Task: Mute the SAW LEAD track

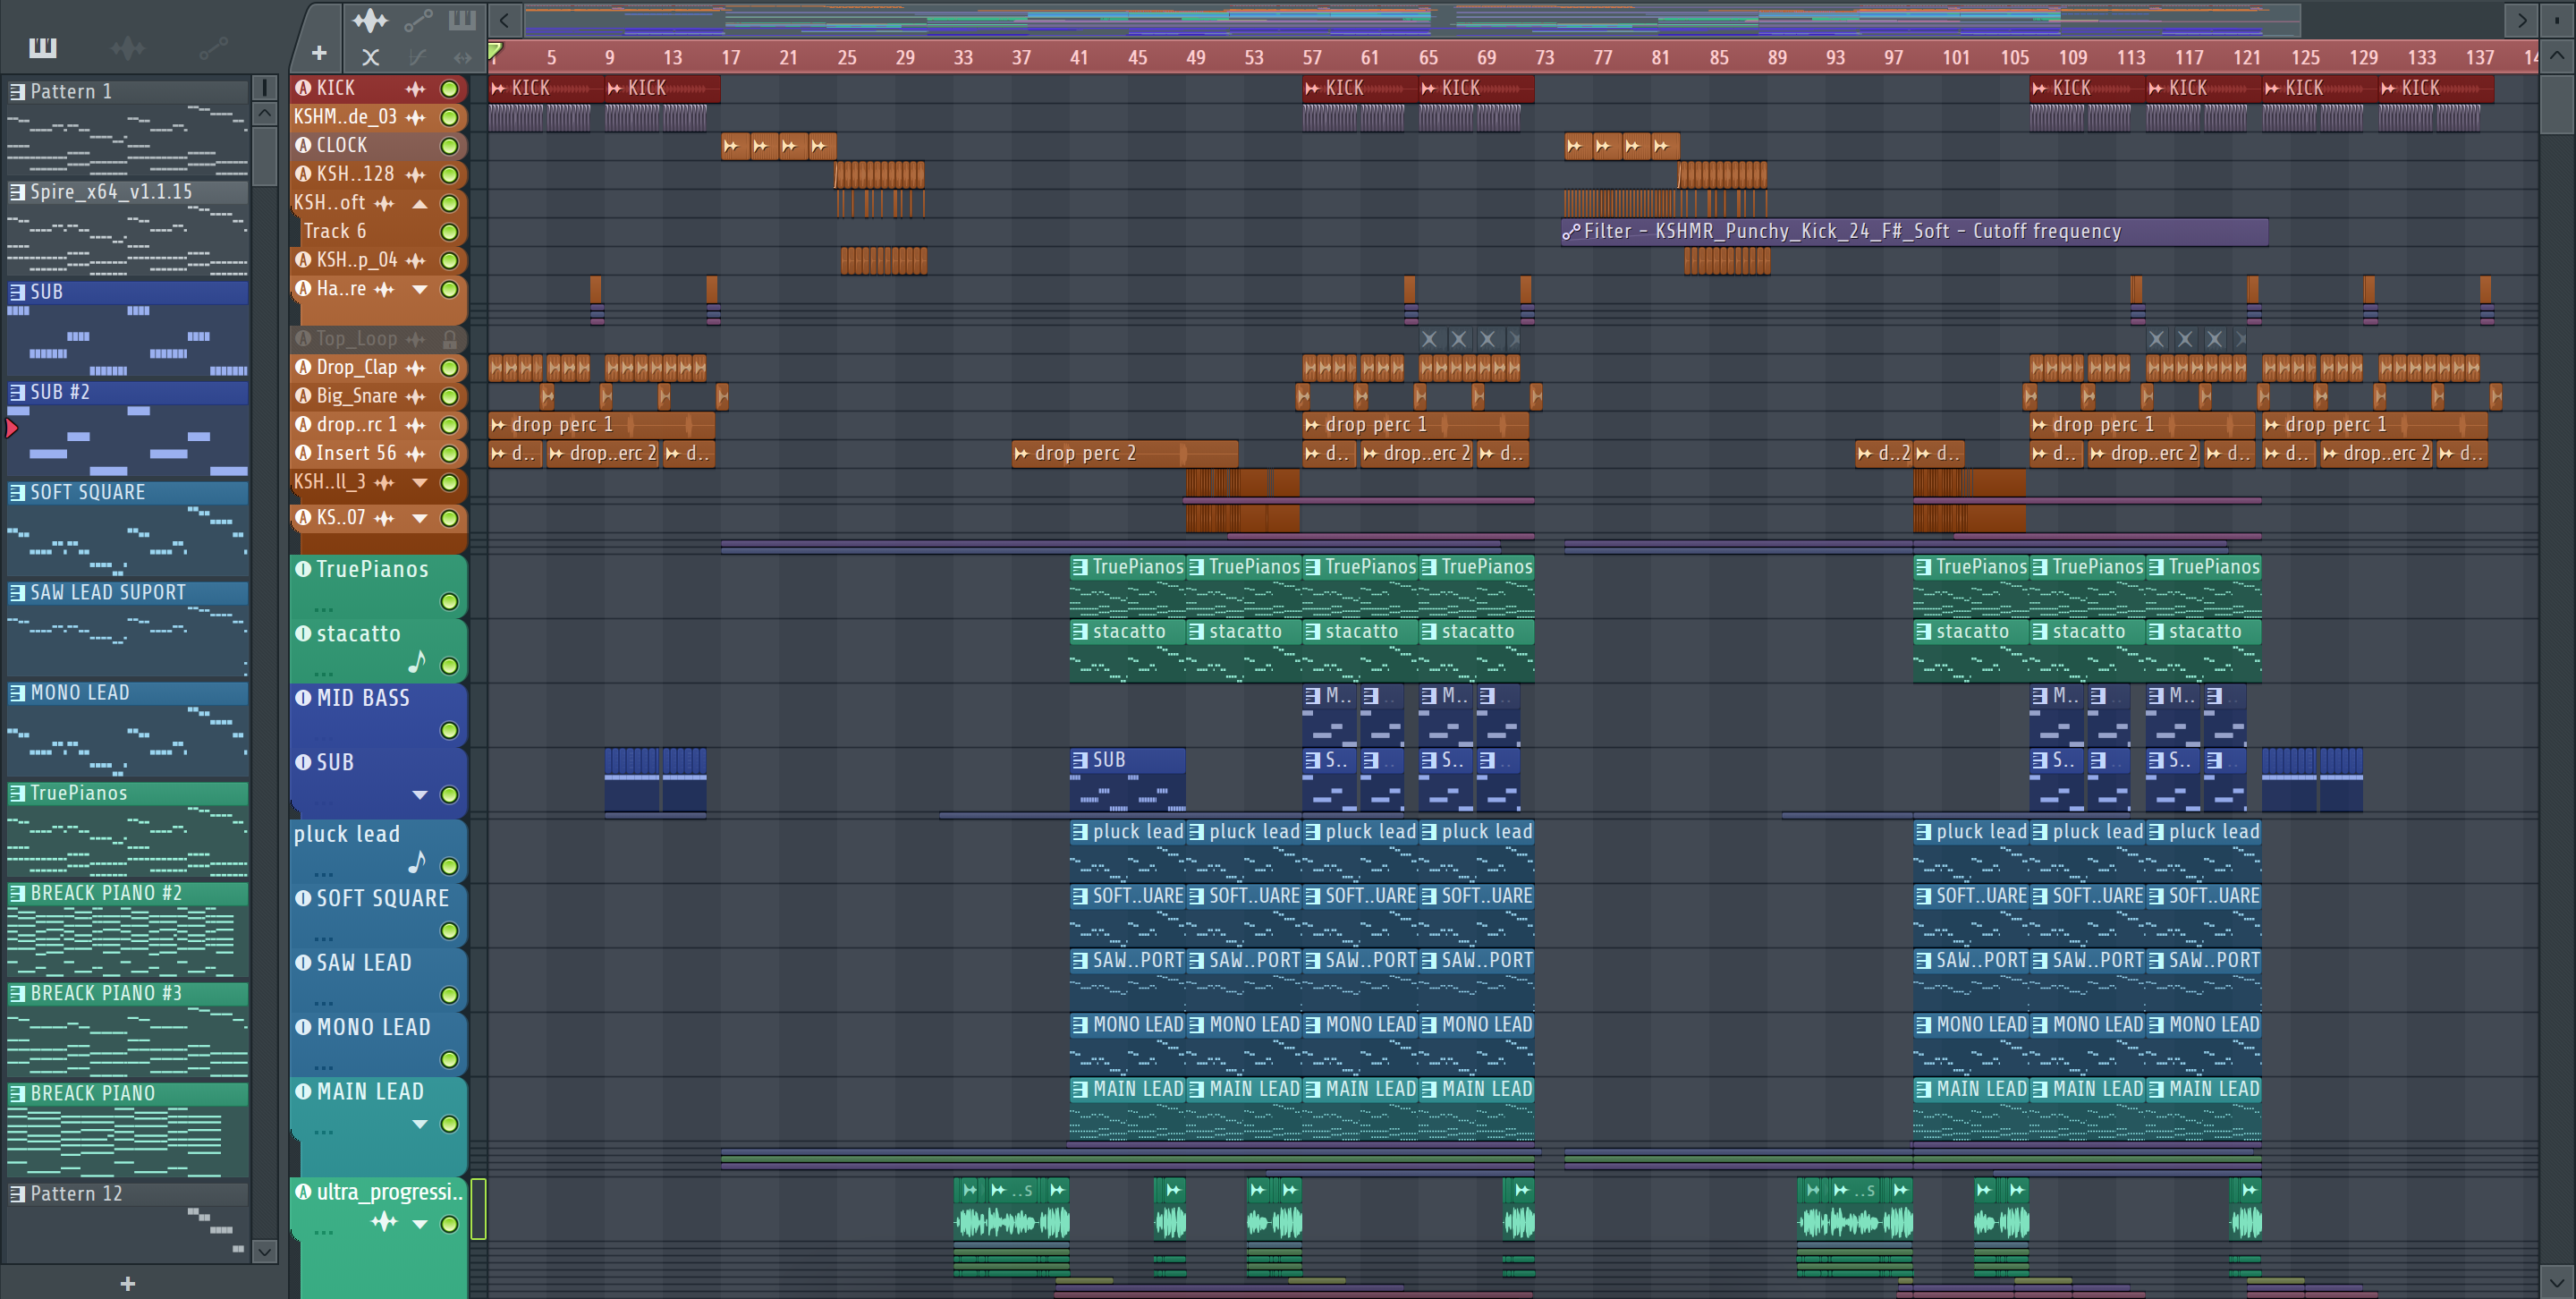Action: [450, 995]
